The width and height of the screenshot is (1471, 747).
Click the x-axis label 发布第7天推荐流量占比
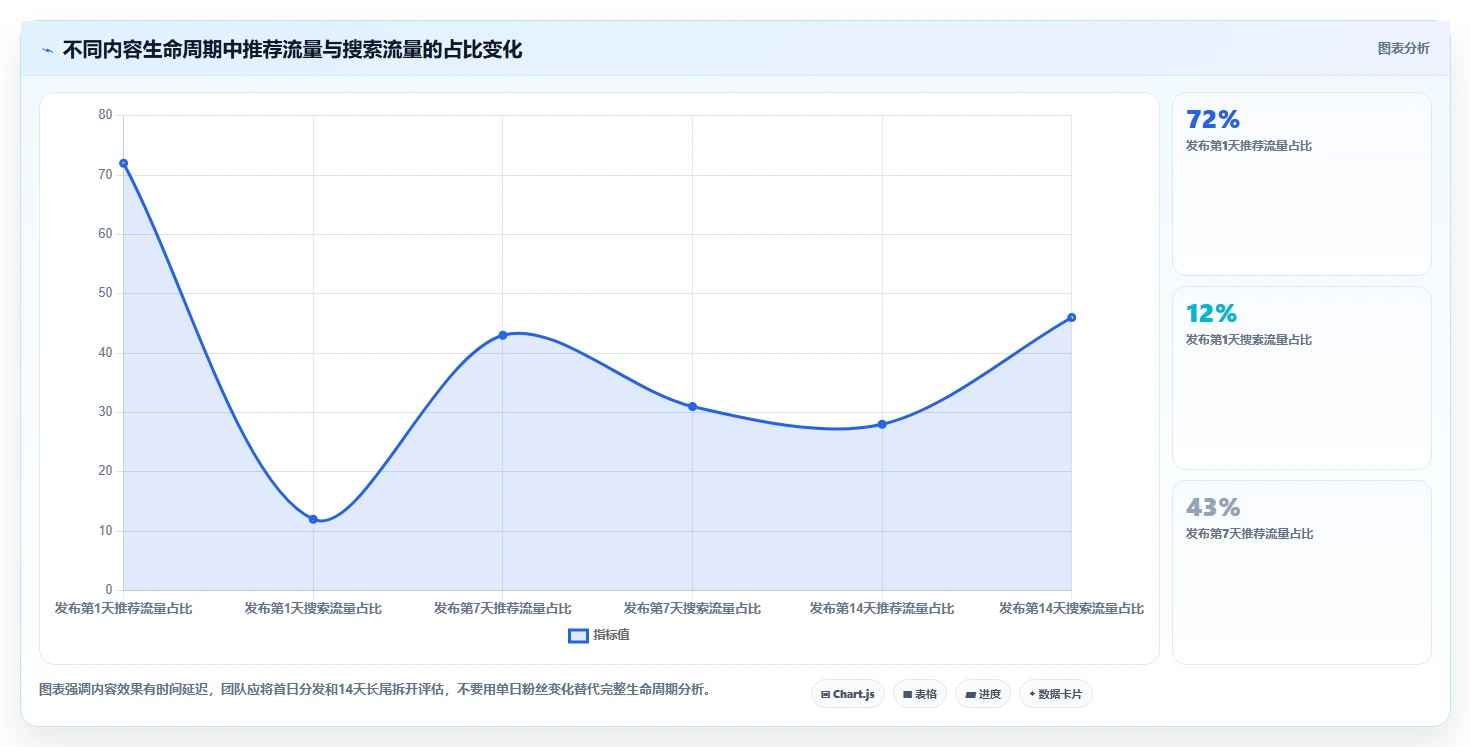502,608
